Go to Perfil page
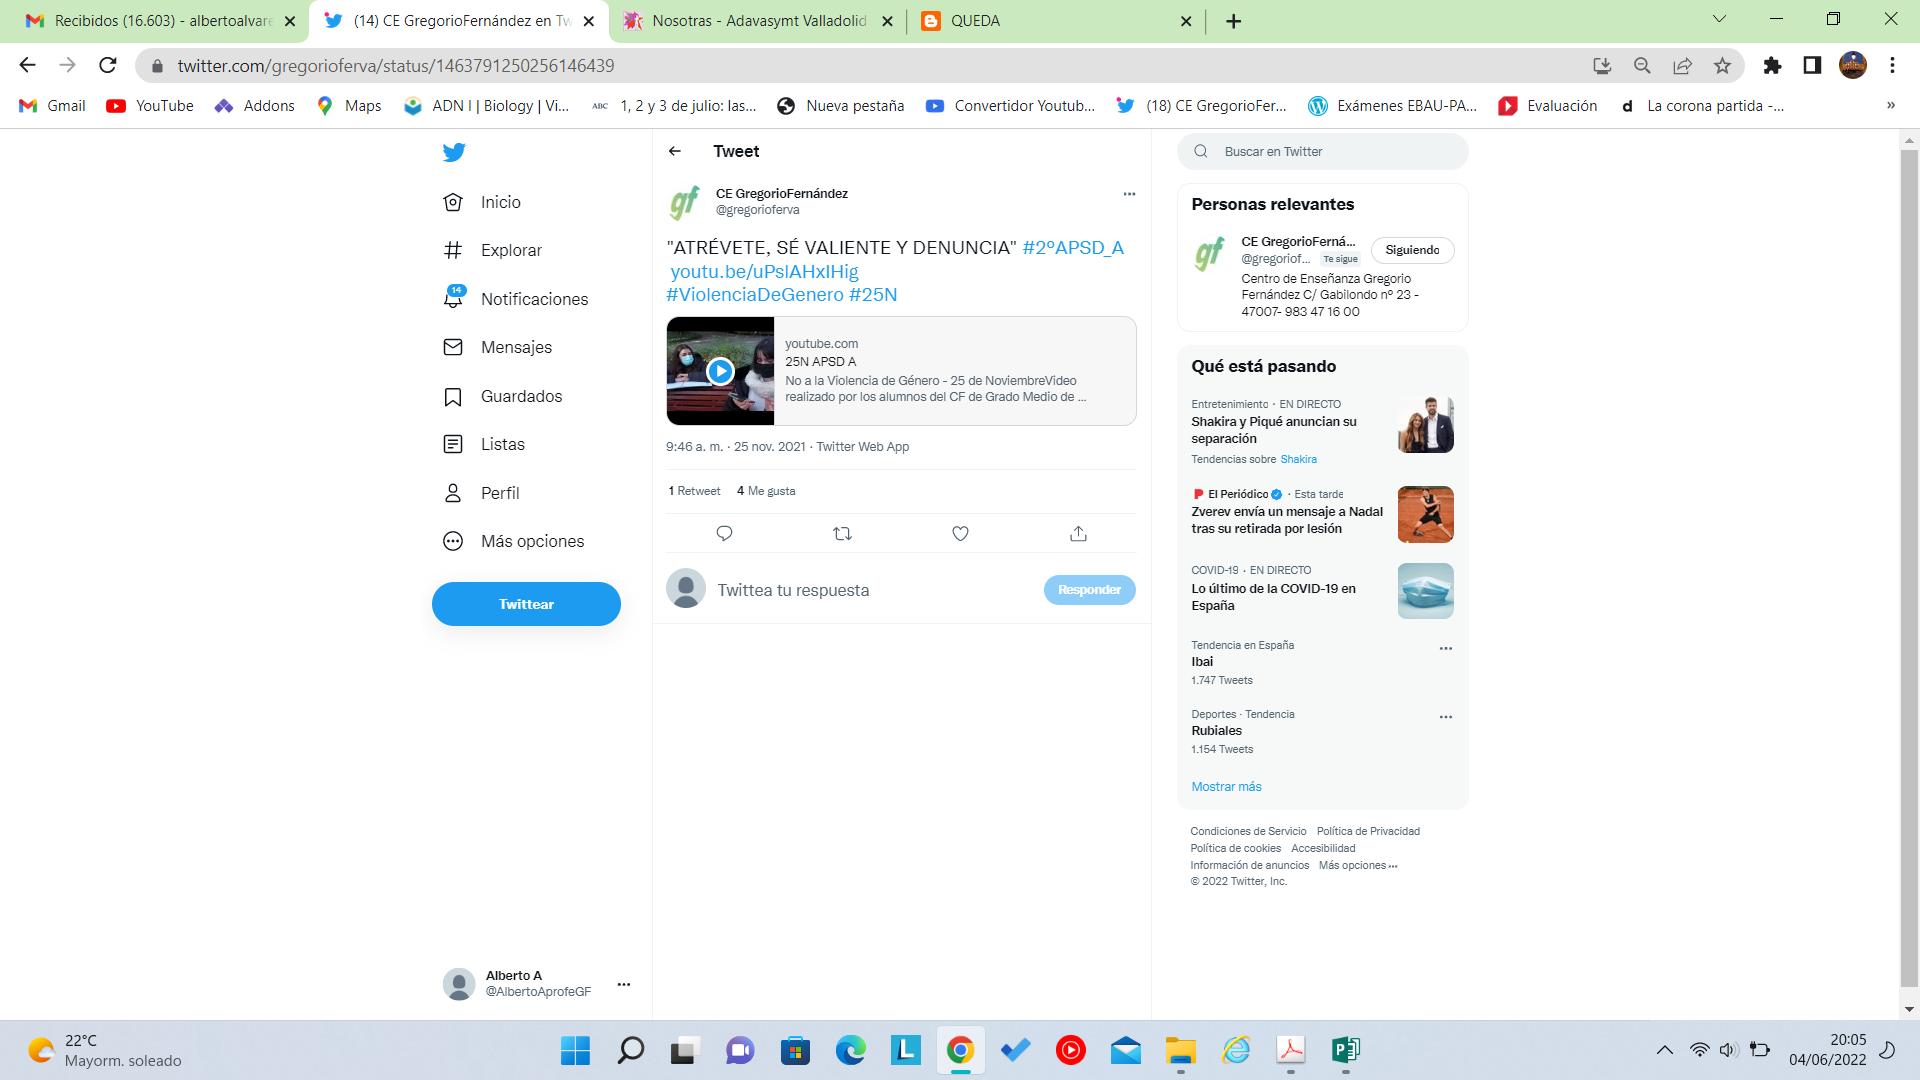 (481, 493)
